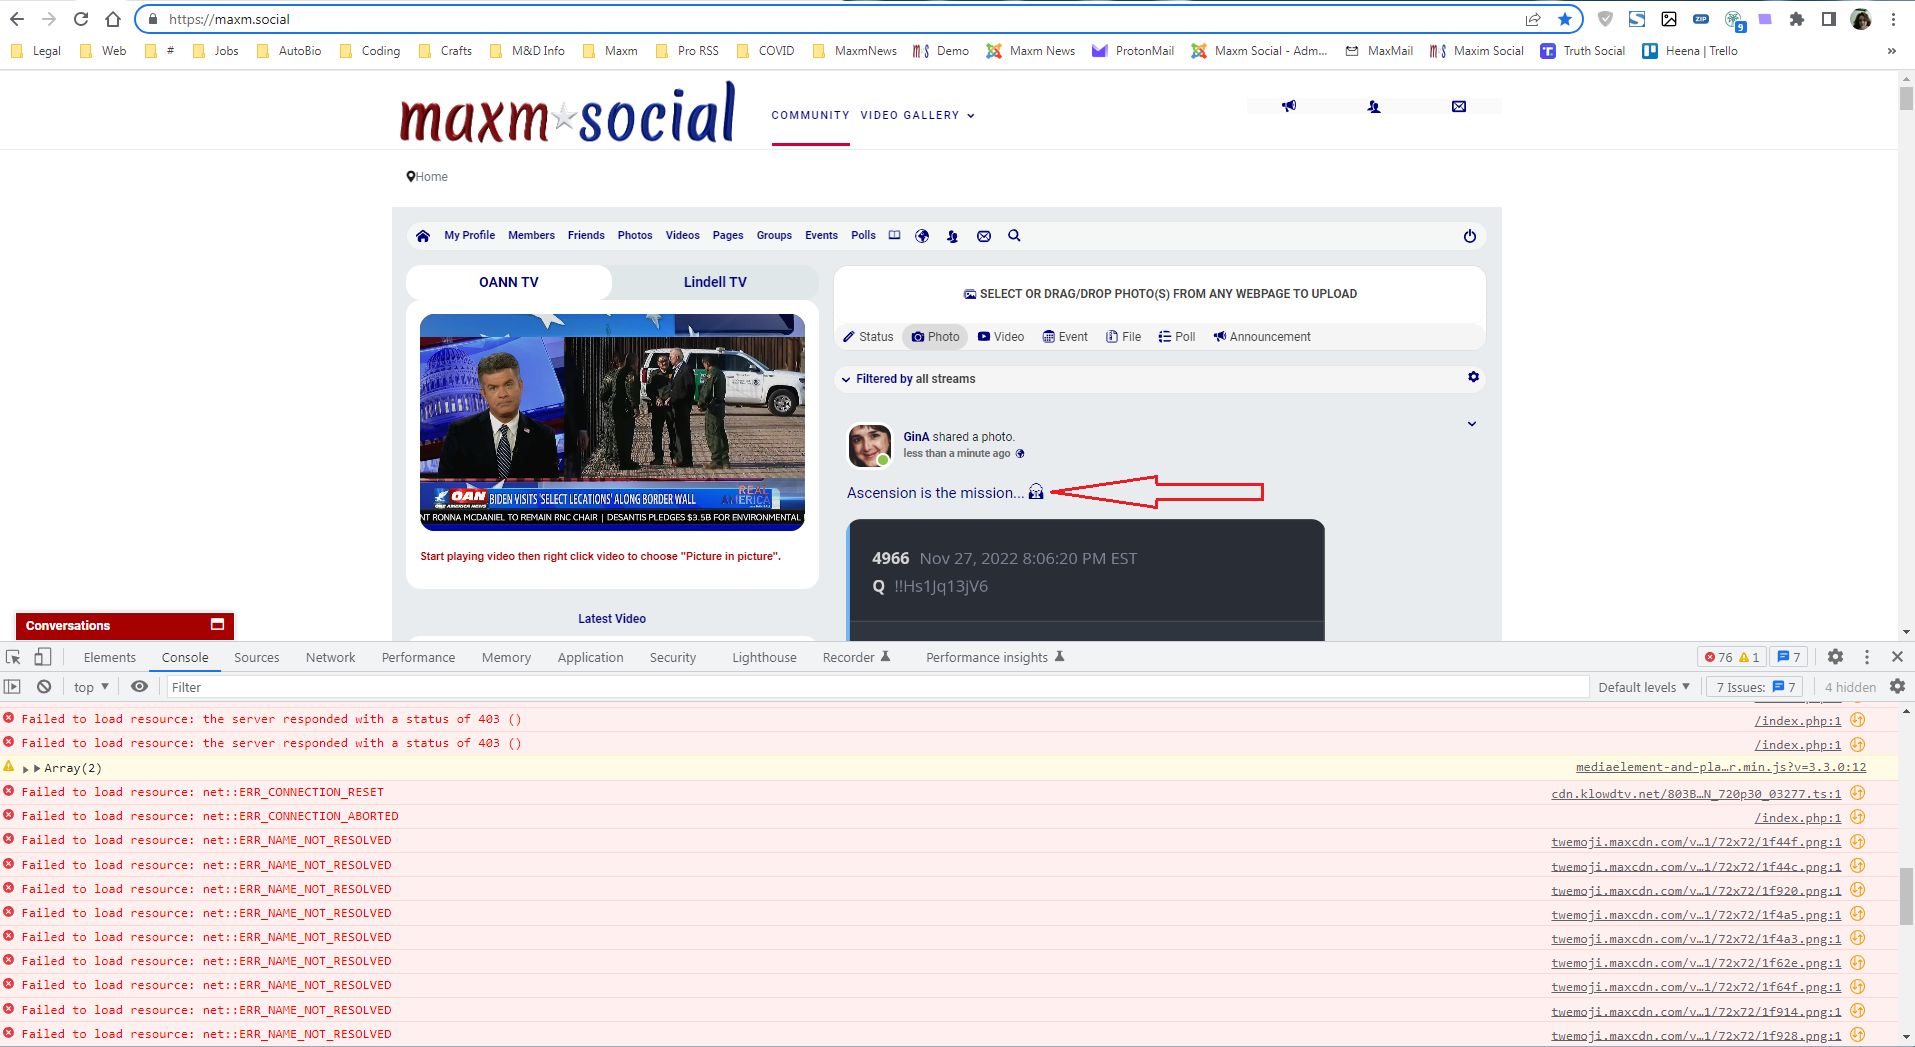Click stream filter settings gear icon
Screen dimensions: 1915x1047
pyautogui.click(x=1473, y=377)
